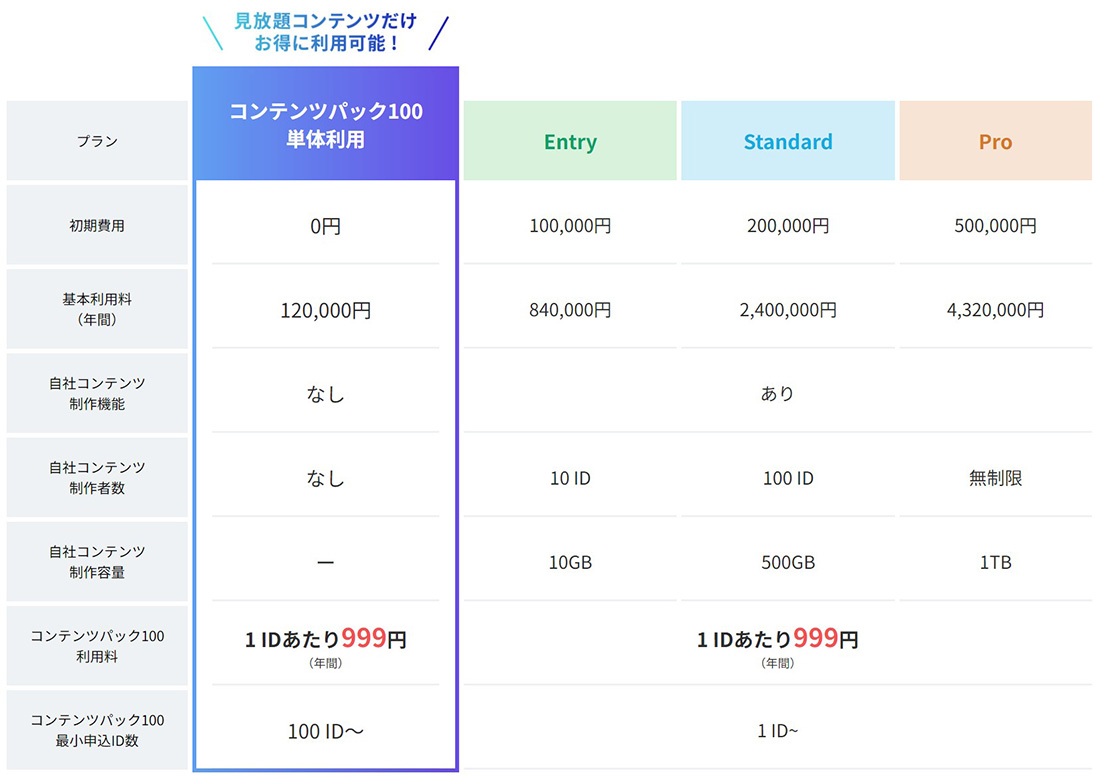Select the 120,000円 annual fee cell

coord(326,311)
